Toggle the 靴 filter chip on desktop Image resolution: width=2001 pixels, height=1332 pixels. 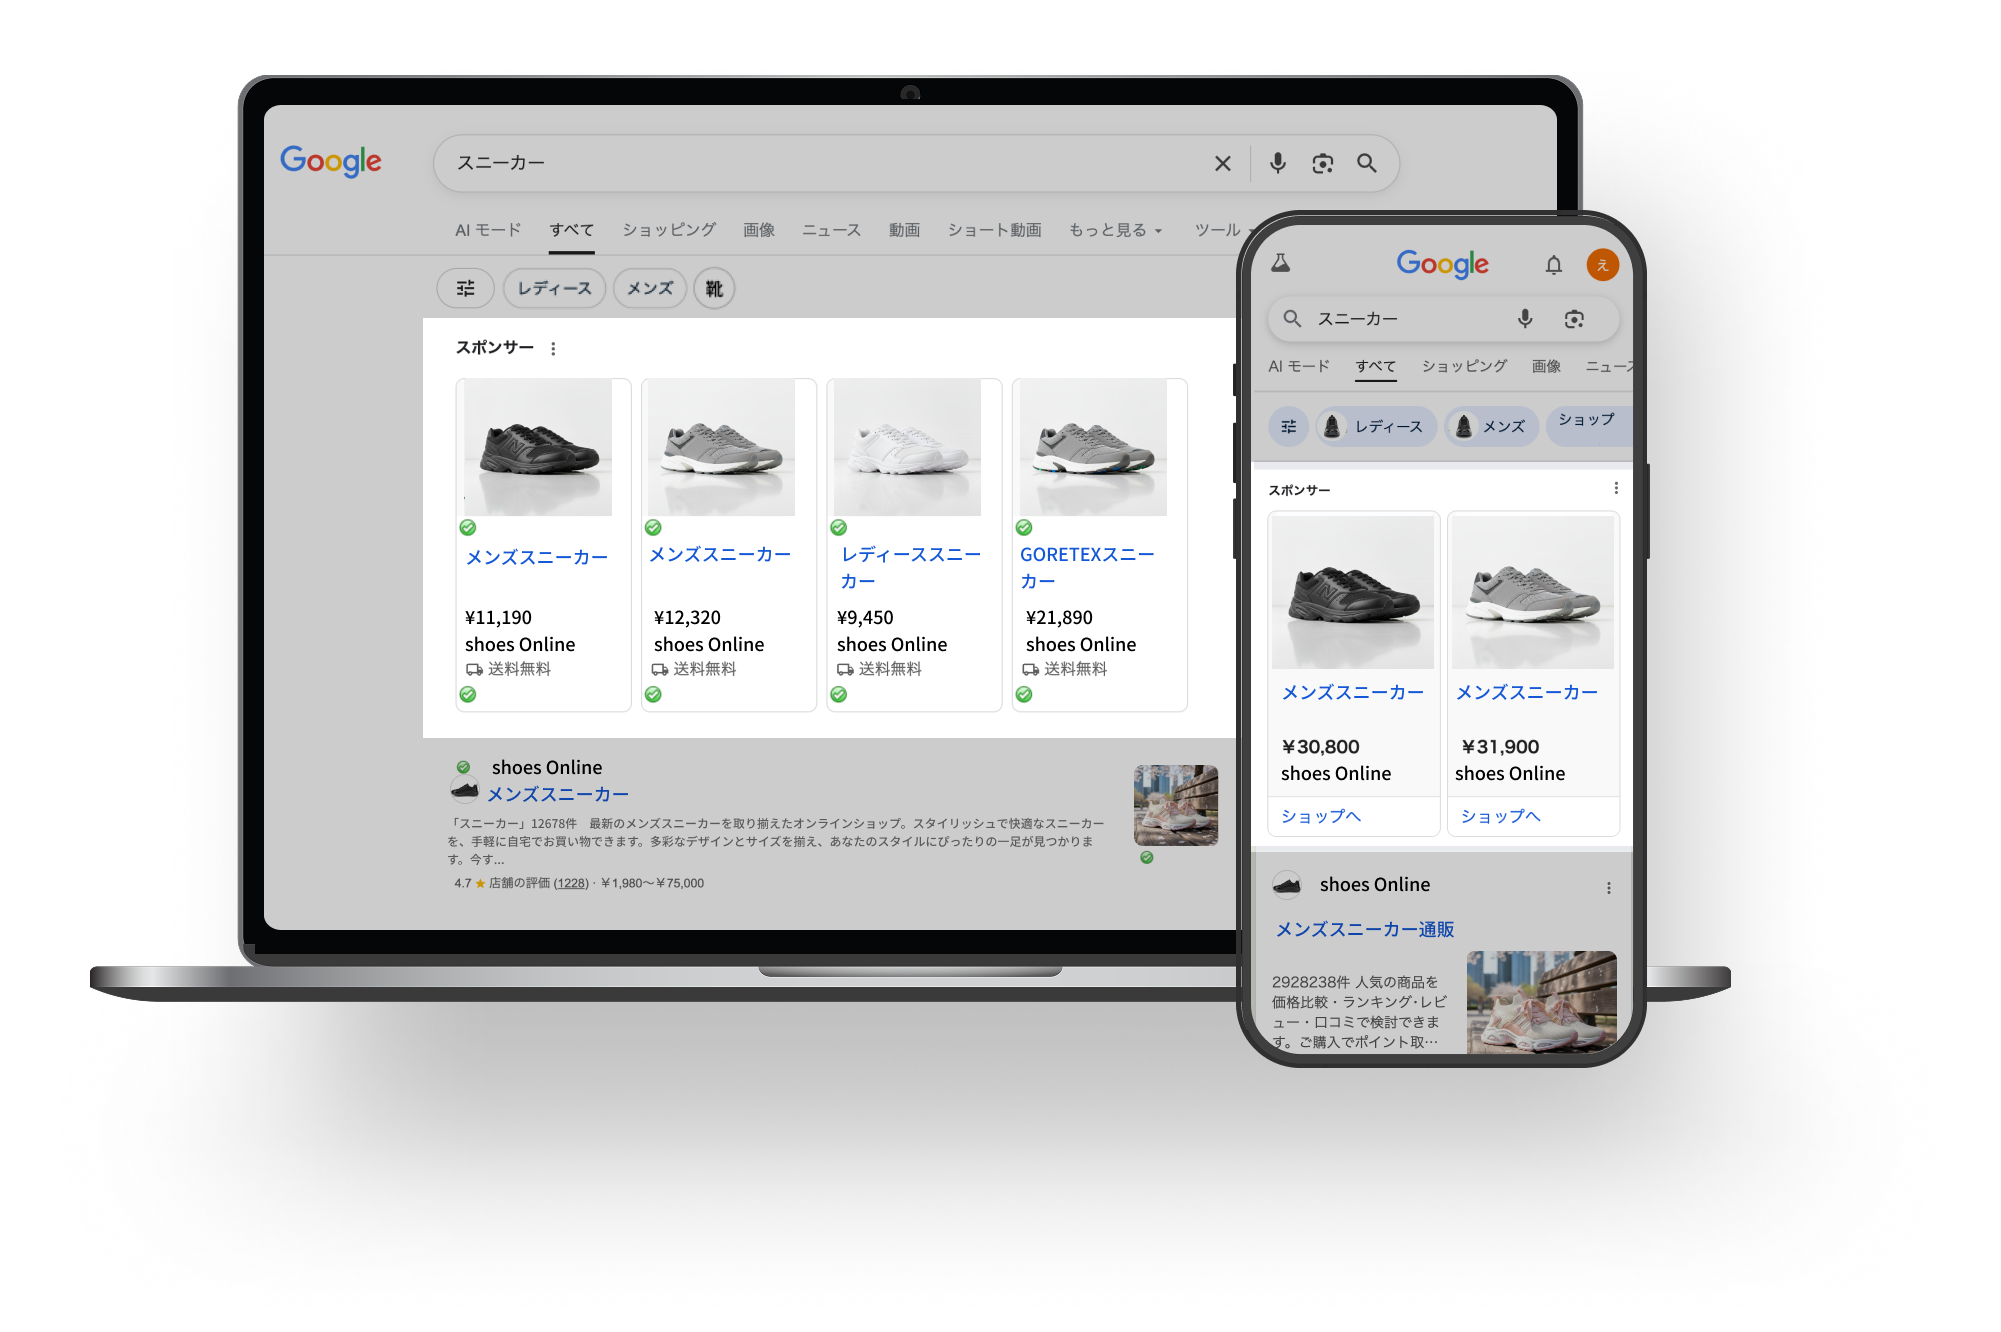(714, 288)
